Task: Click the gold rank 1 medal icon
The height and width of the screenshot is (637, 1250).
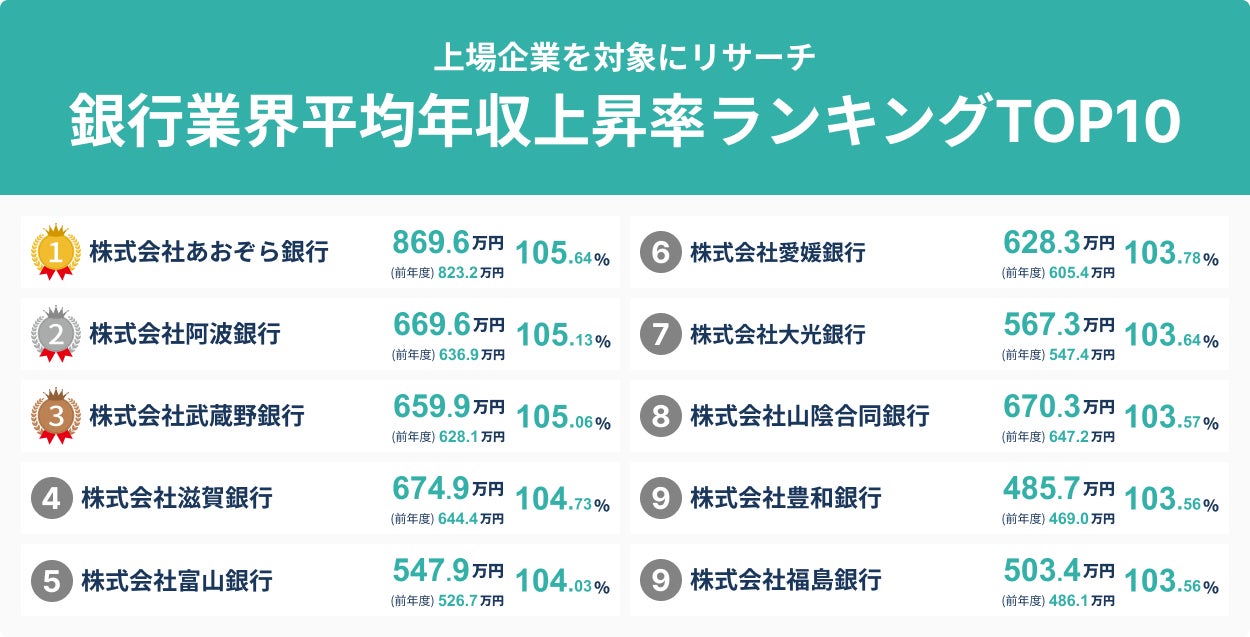Action: tap(56, 251)
